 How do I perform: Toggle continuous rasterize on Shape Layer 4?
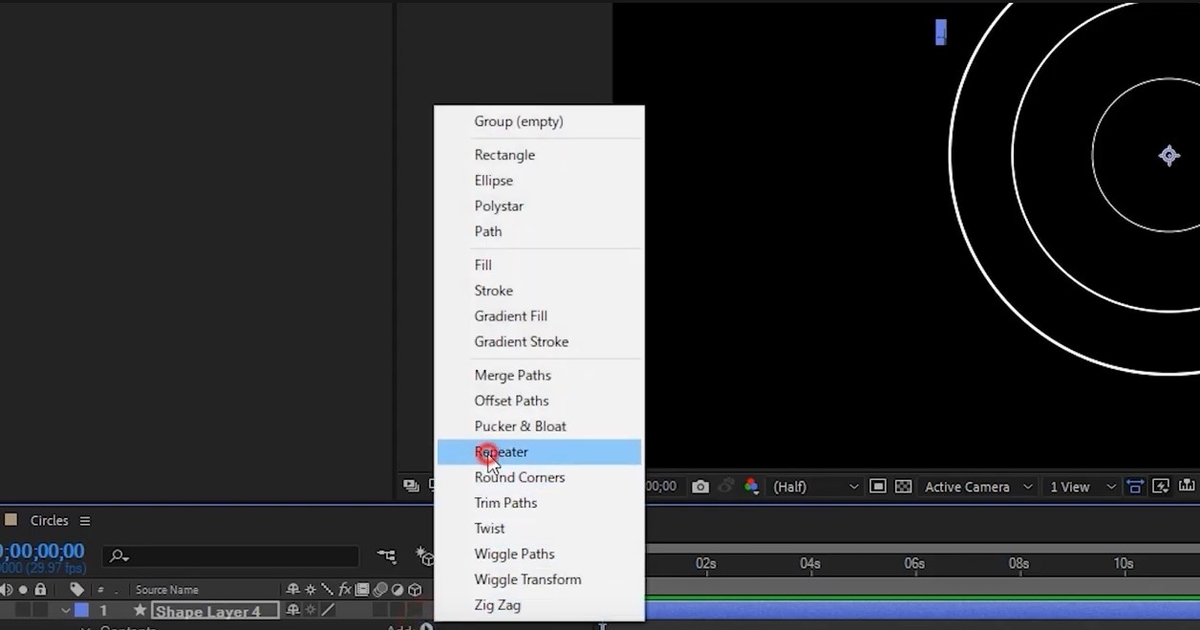(x=311, y=610)
